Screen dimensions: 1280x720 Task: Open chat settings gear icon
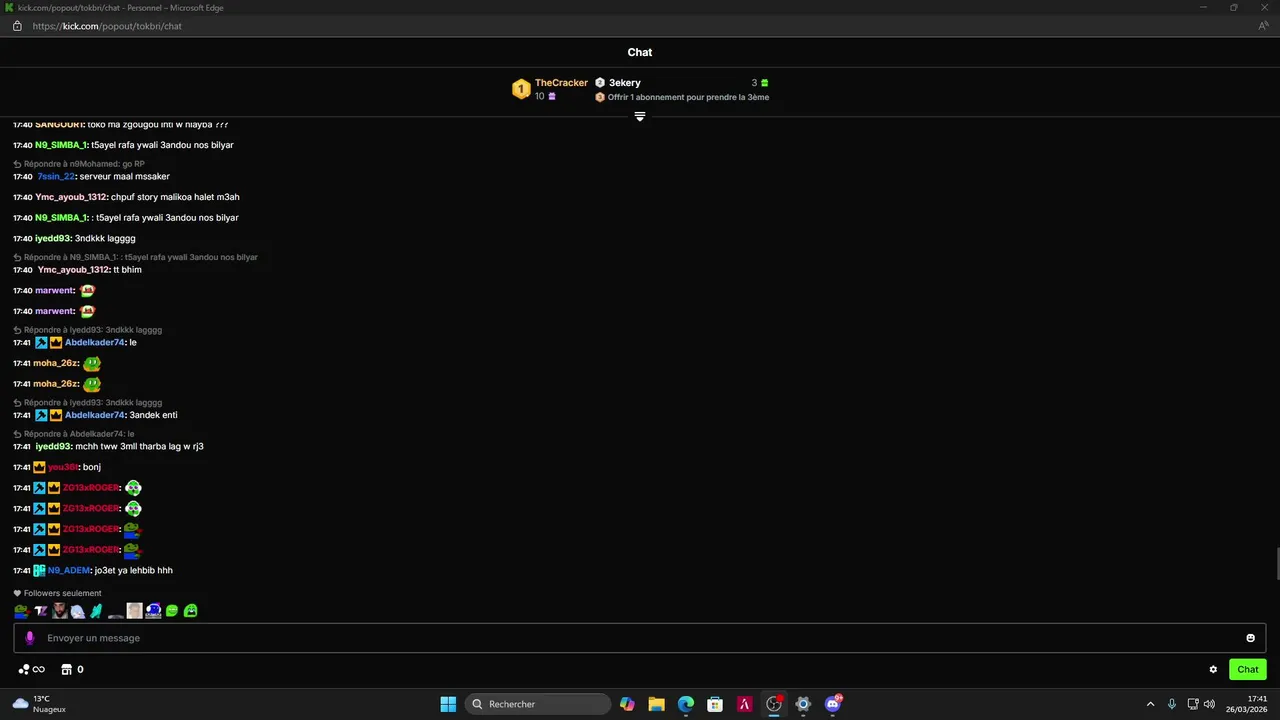click(x=1213, y=670)
